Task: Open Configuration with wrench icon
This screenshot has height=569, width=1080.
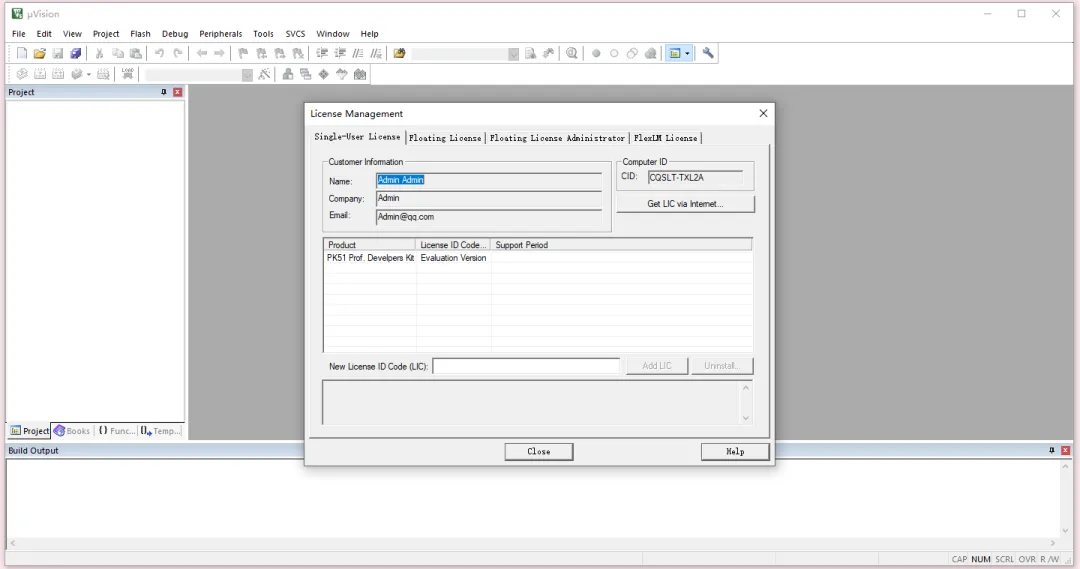Action: pyautogui.click(x=708, y=54)
